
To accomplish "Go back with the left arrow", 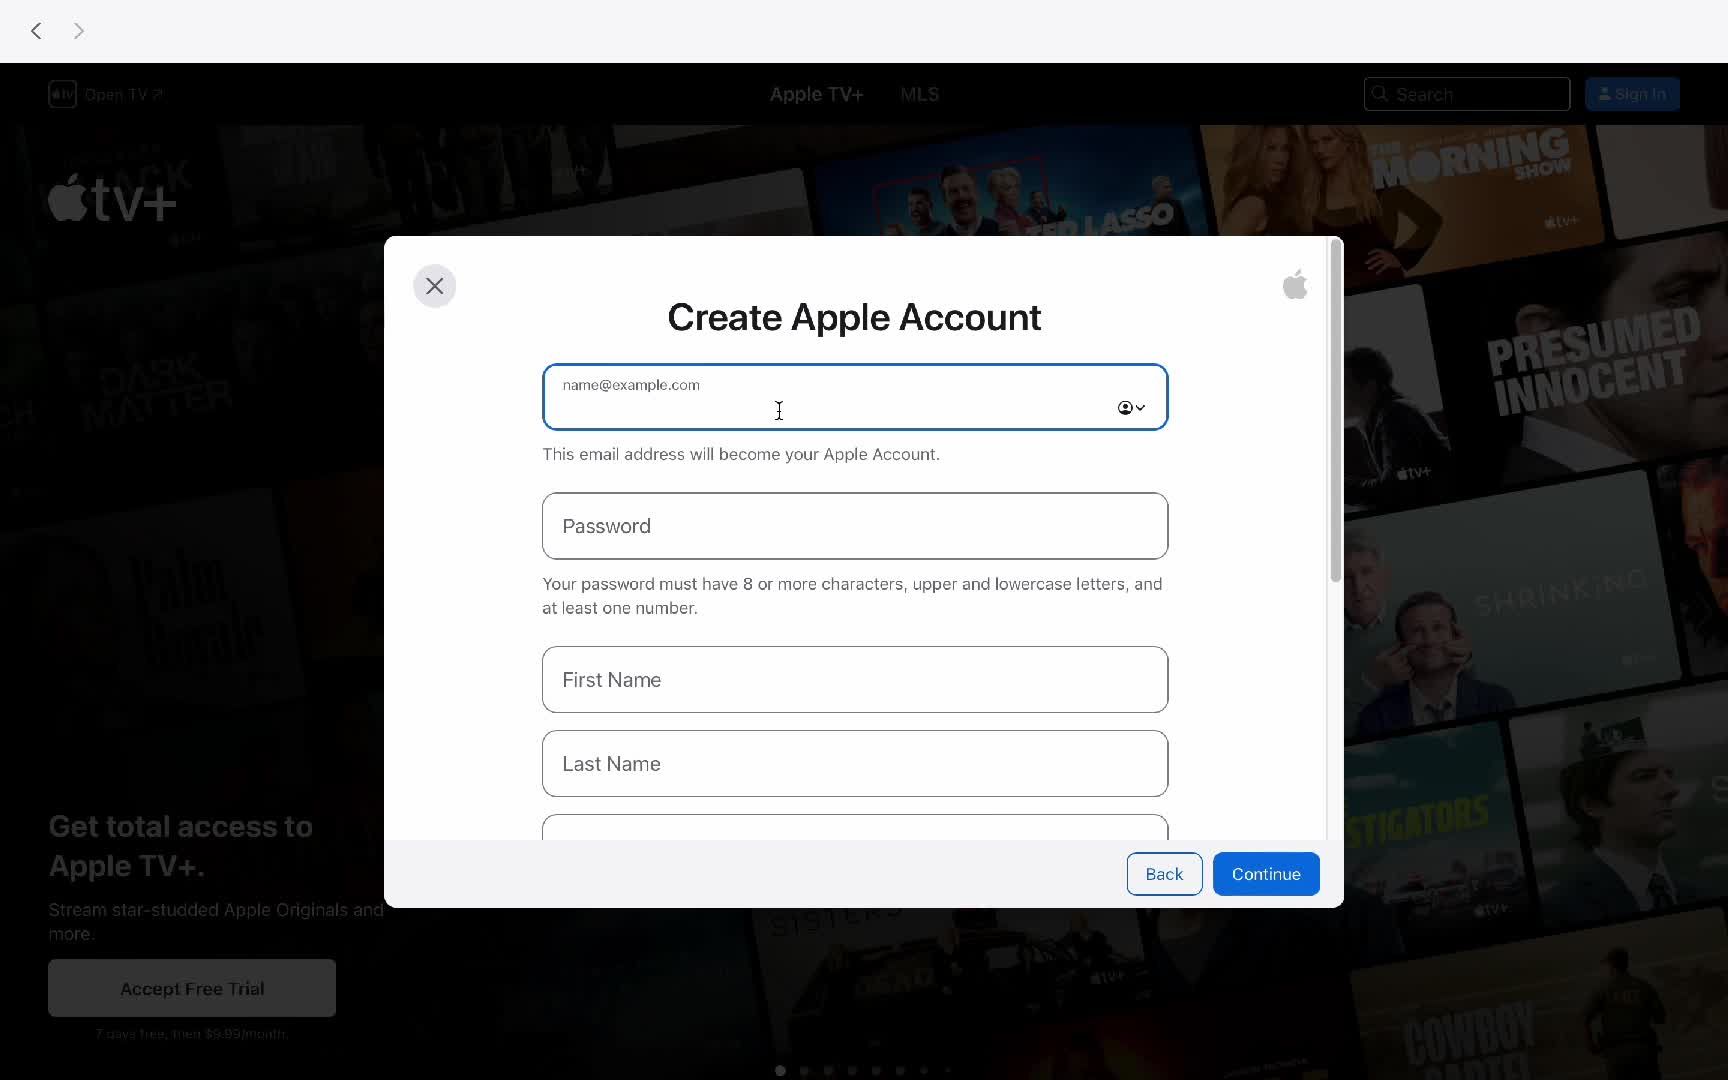I will pos(37,31).
